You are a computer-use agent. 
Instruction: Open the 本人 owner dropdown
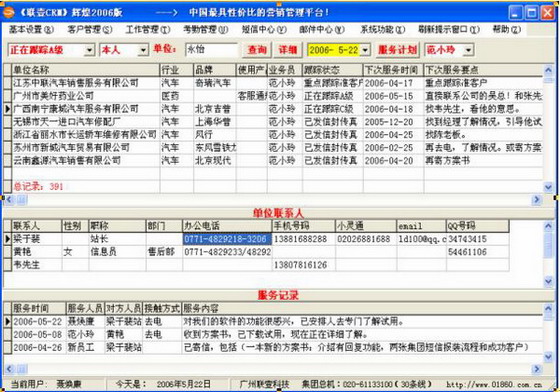(143, 50)
